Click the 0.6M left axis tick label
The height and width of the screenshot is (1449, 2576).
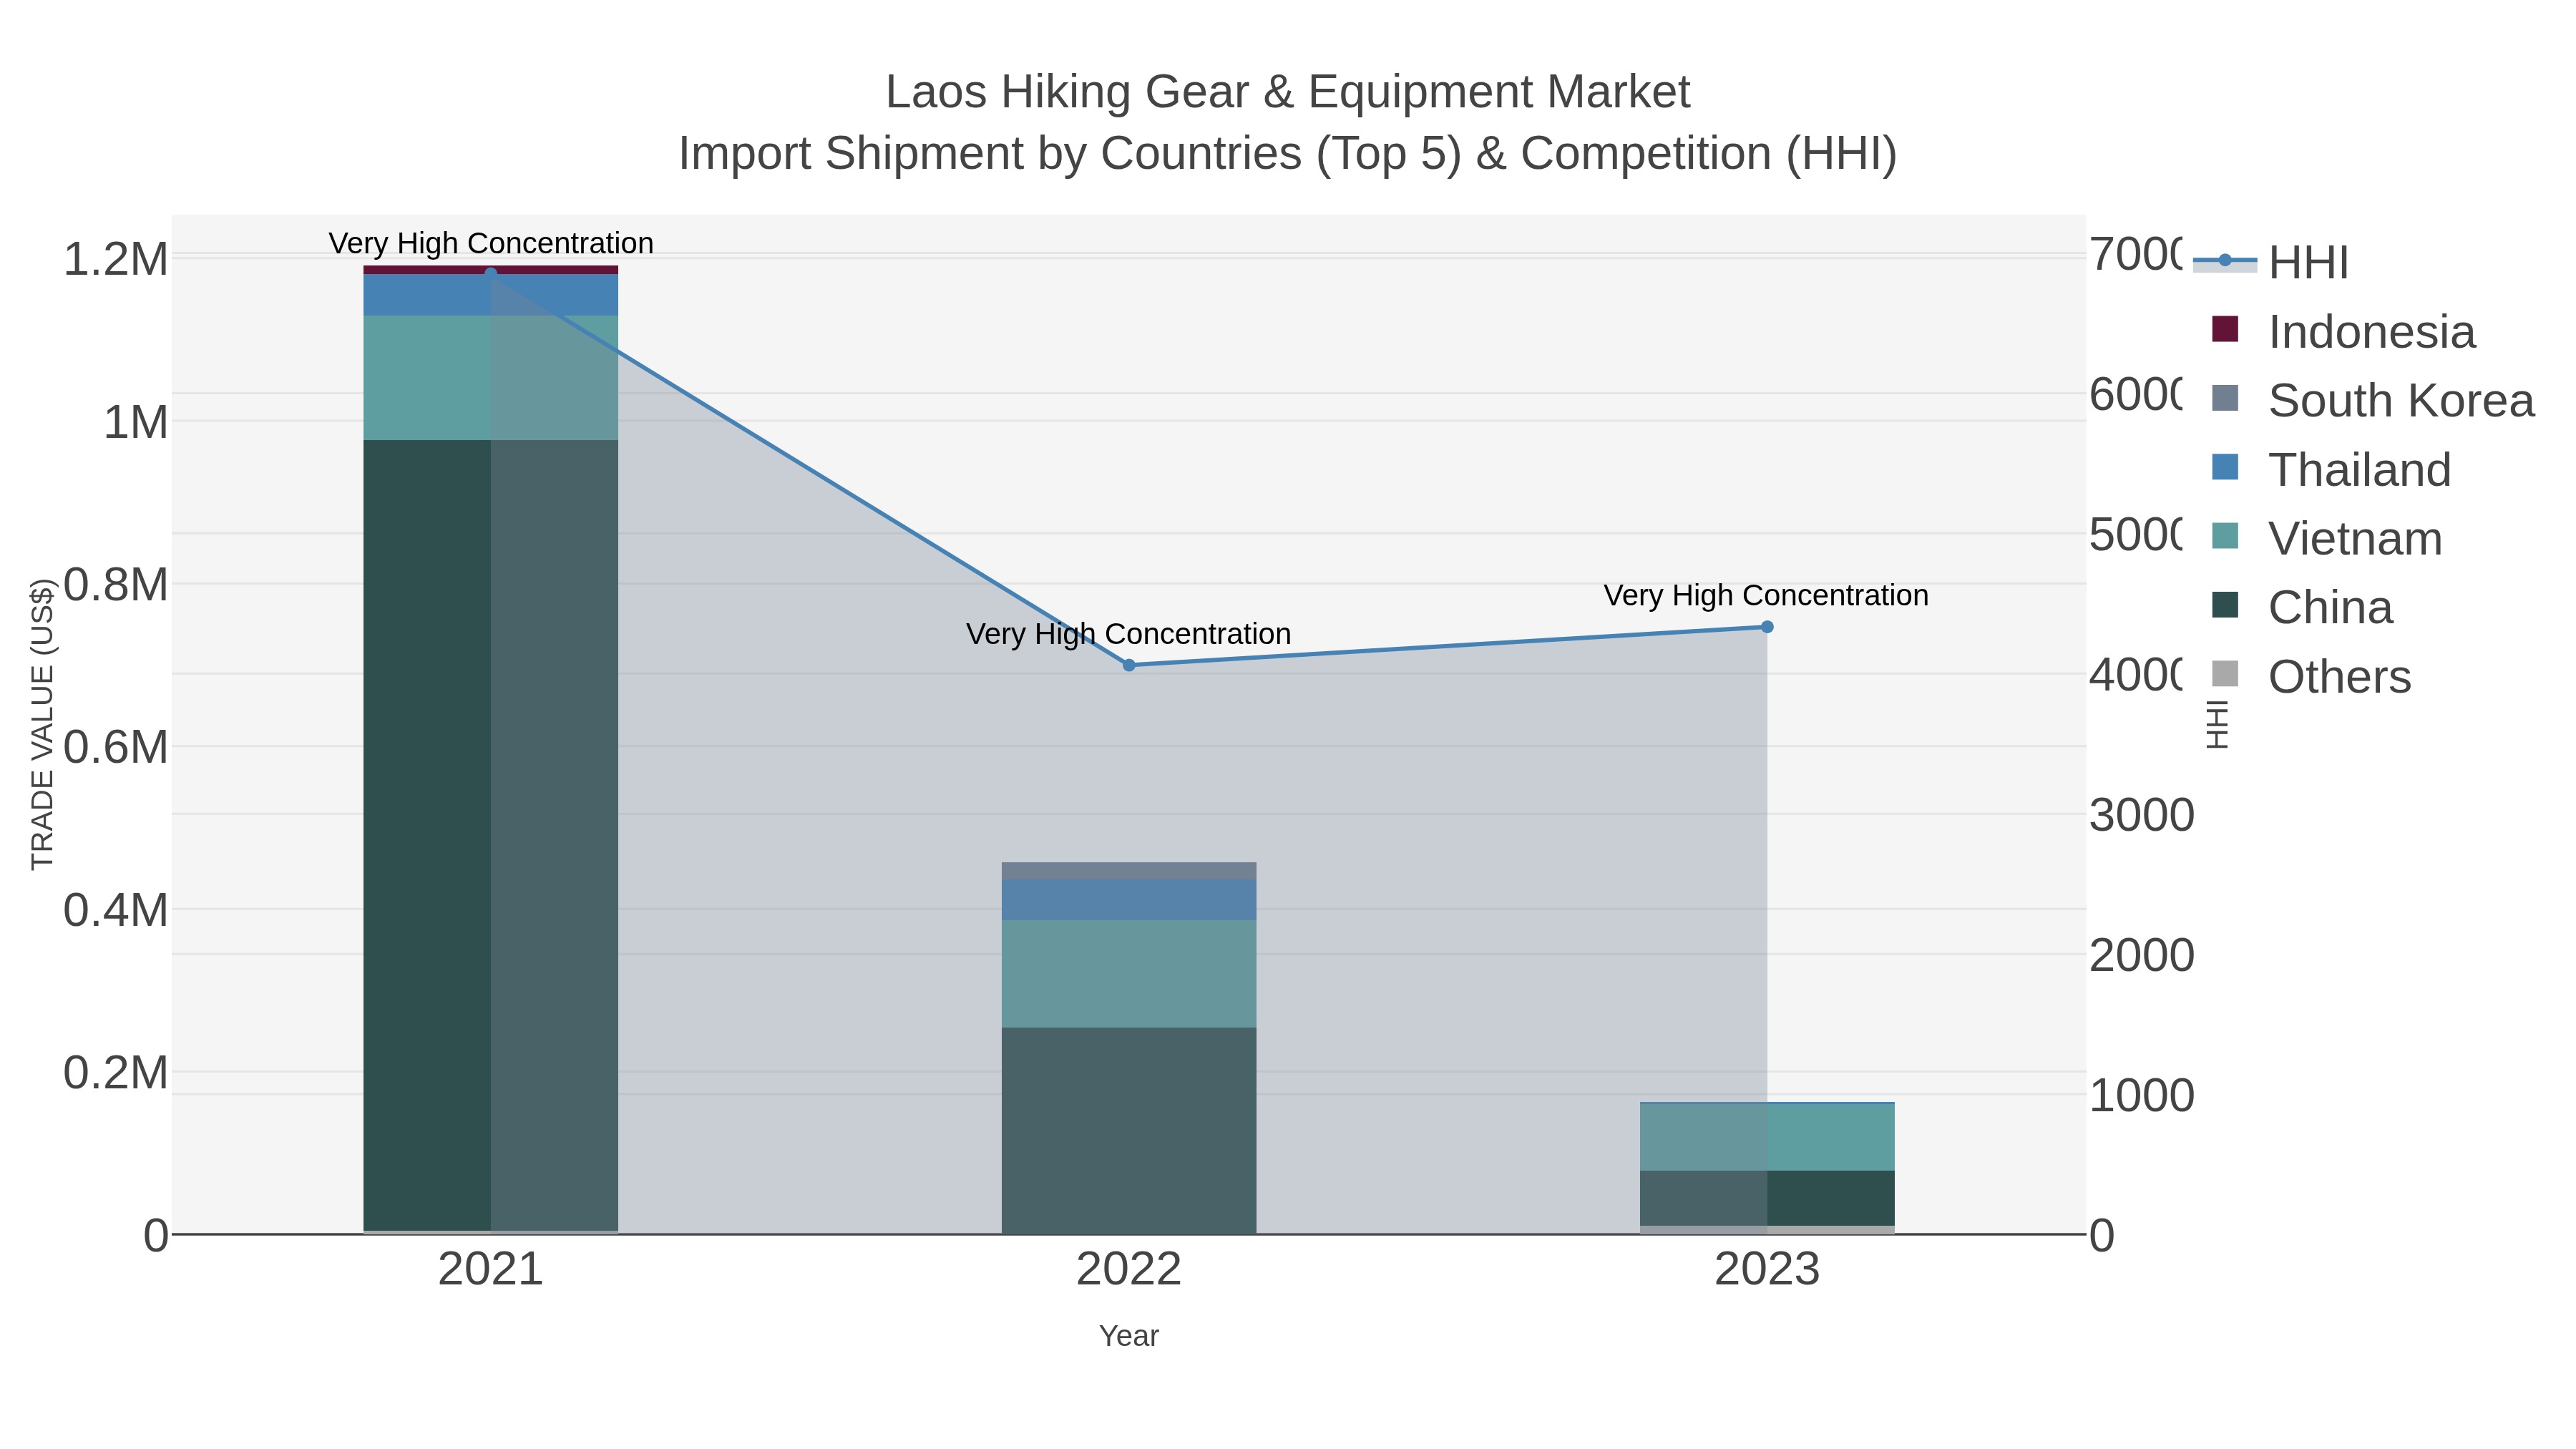[116, 748]
